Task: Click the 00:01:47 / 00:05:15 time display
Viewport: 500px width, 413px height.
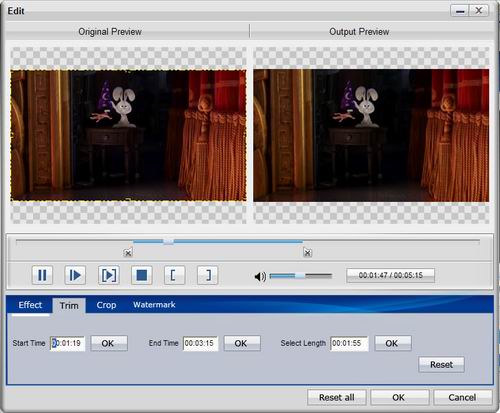Action: pos(390,275)
